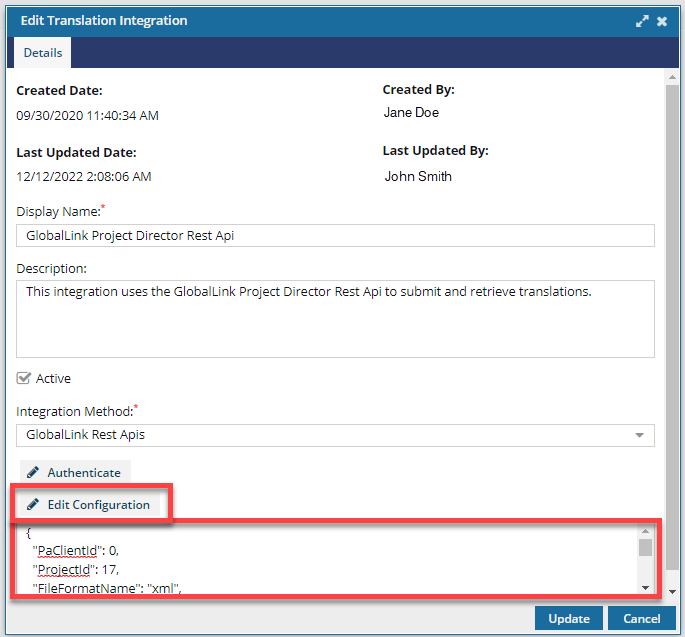Screen dimensions: 685x637
Task: Click the Created Date label
Action: (x=59, y=90)
